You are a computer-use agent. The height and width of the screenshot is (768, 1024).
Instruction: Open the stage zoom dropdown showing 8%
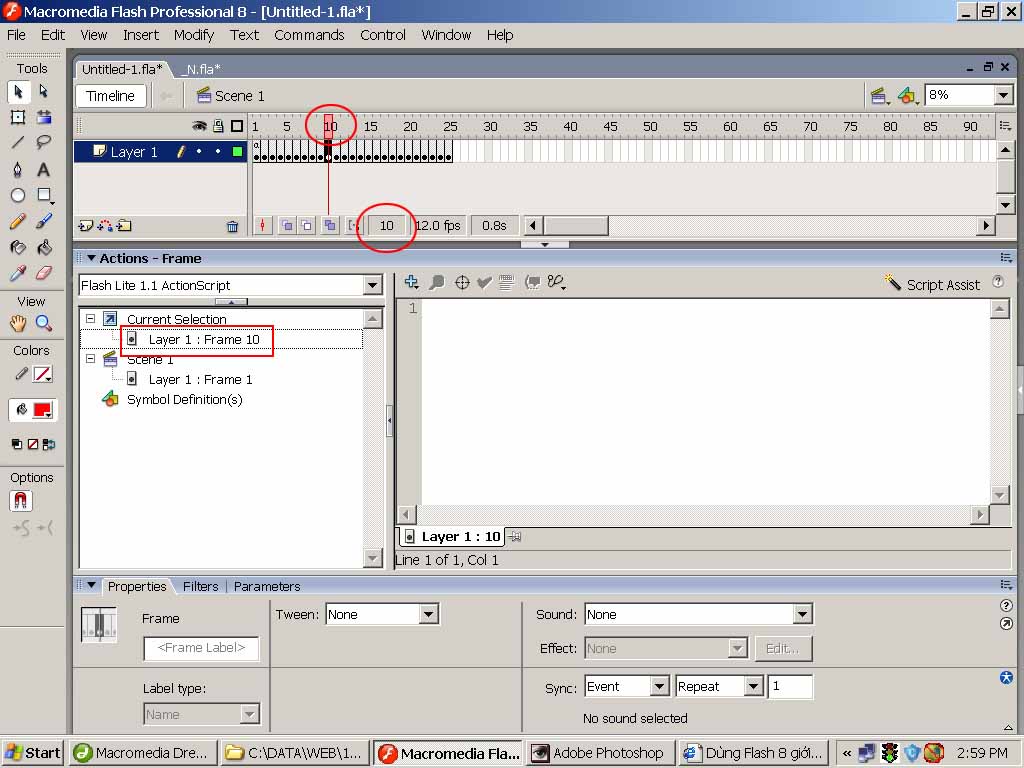coord(1004,95)
